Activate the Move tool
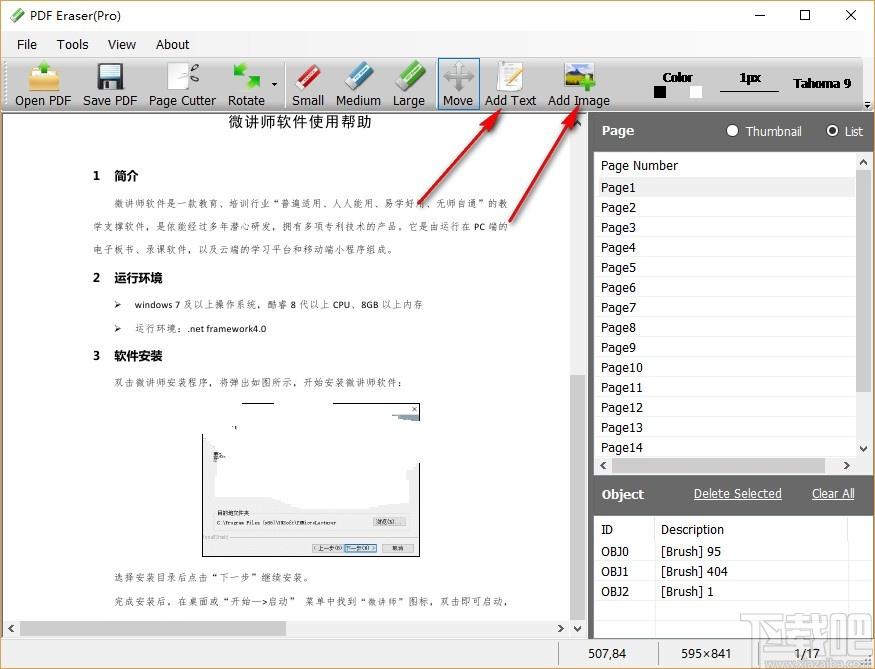The image size is (875, 669). [x=458, y=84]
